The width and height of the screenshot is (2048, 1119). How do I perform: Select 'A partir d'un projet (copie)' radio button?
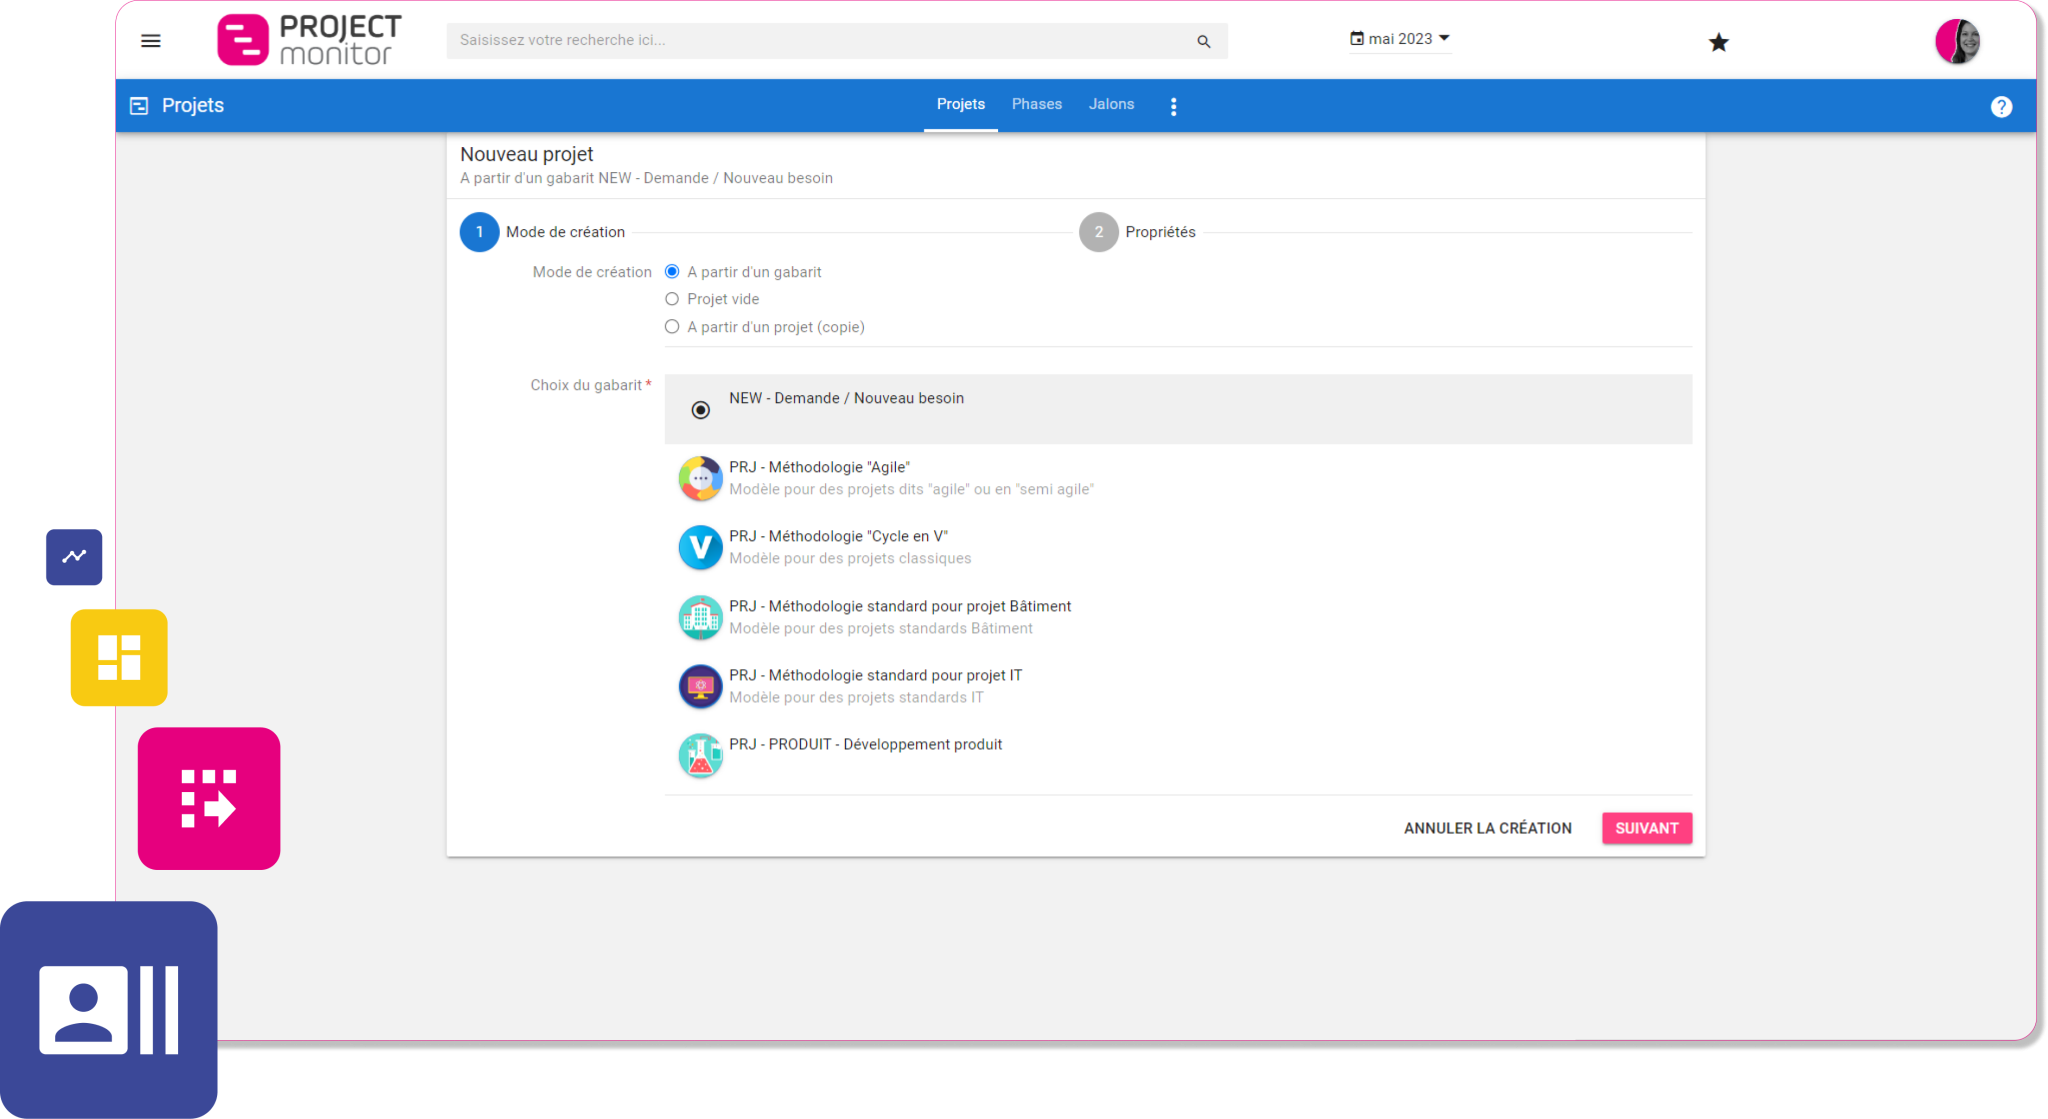pos(672,327)
